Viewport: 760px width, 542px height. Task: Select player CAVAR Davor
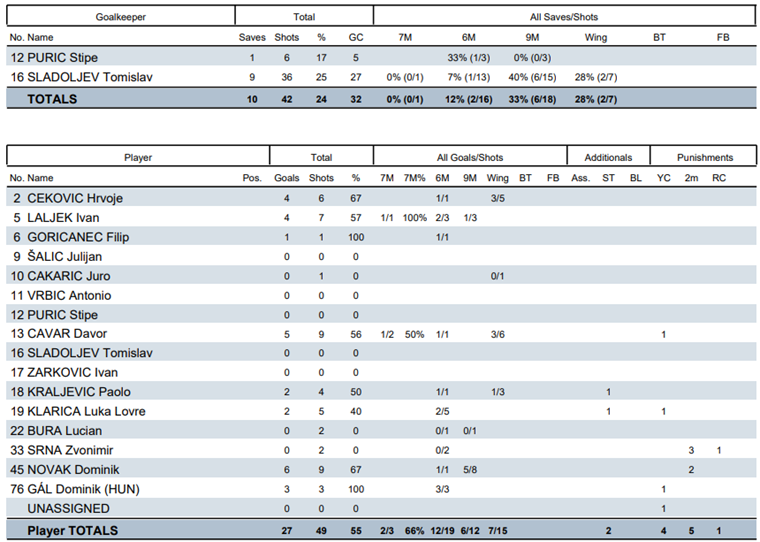click(x=67, y=334)
